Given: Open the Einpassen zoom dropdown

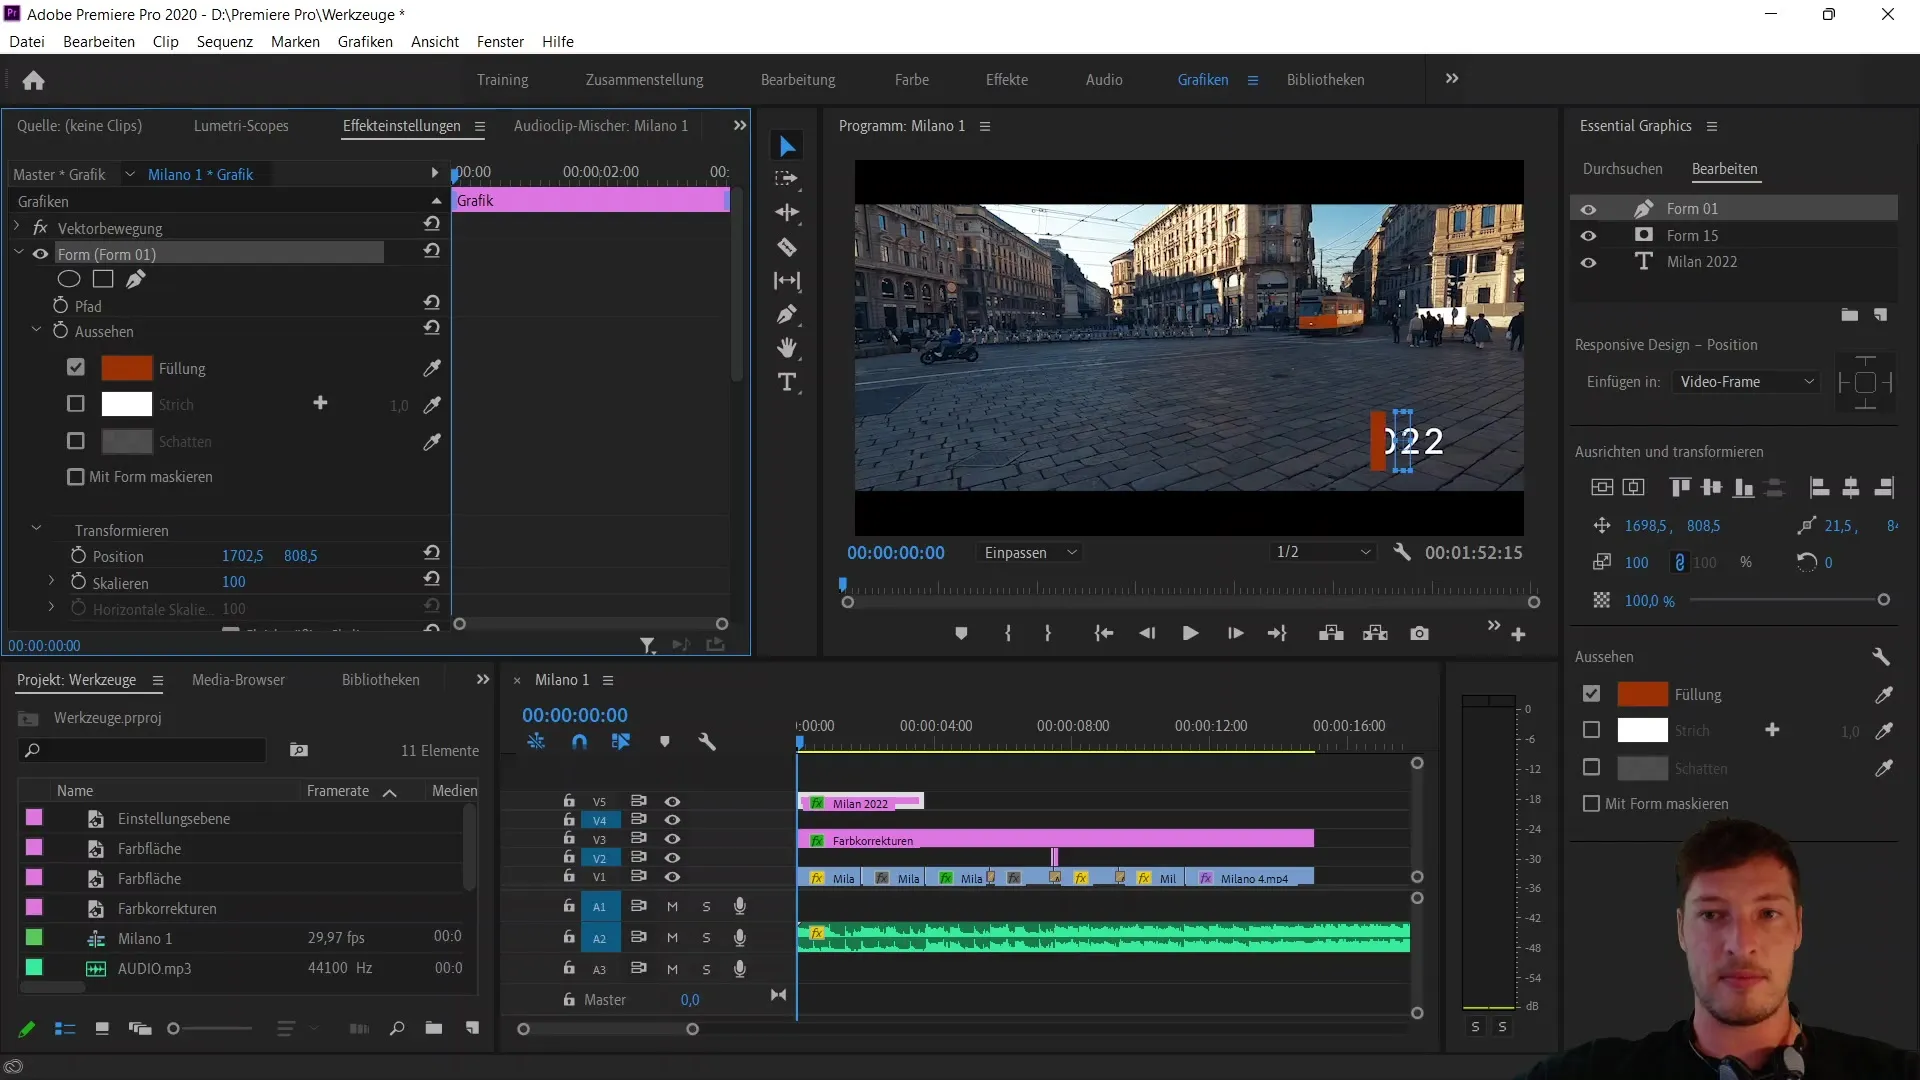Looking at the screenshot, I should 1030,552.
